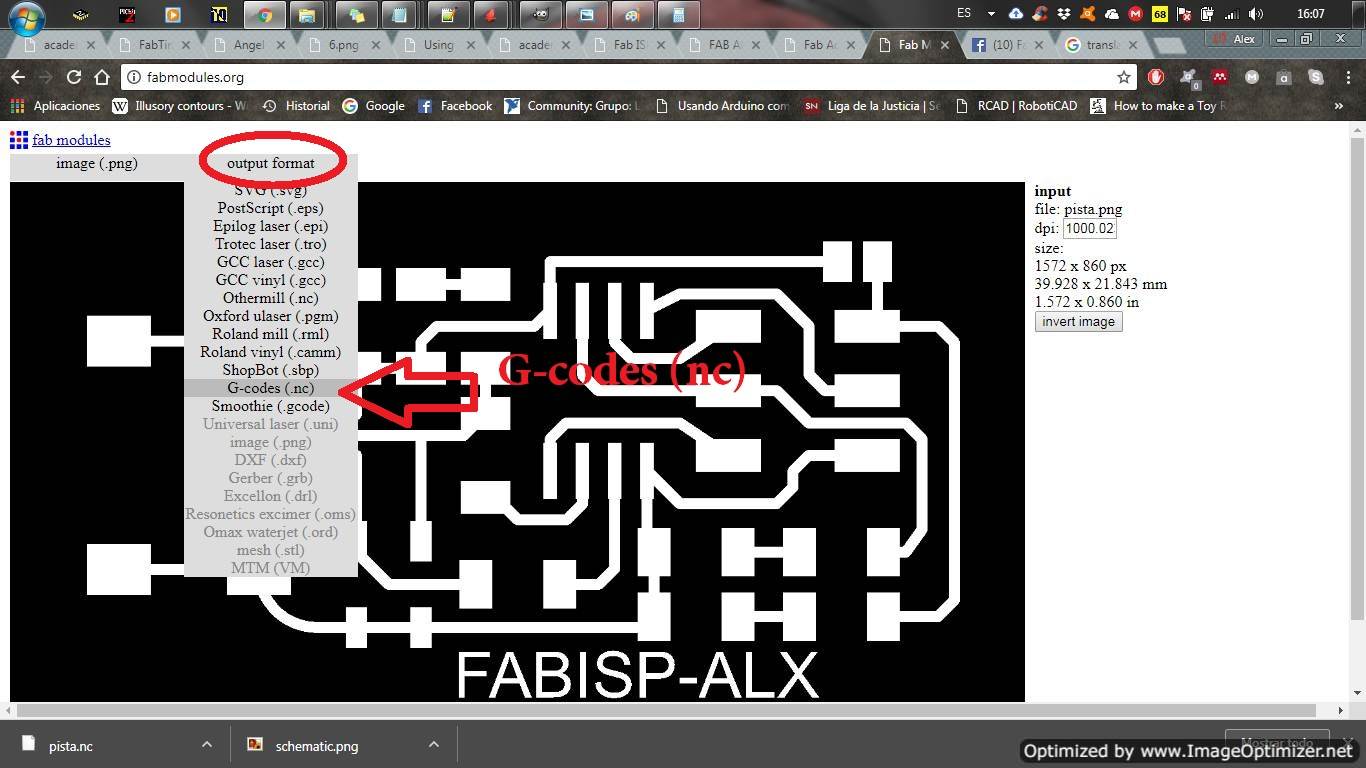
Task: Choose Smoothie (.gcode) output
Action: (x=270, y=406)
